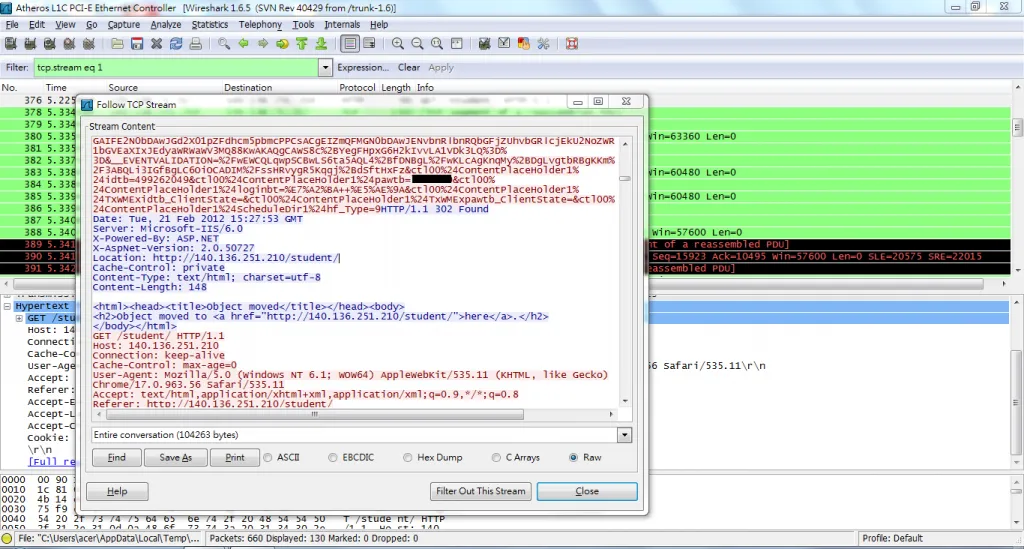Open a capture file via the folder icon

pyautogui.click(x=117, y=44)
